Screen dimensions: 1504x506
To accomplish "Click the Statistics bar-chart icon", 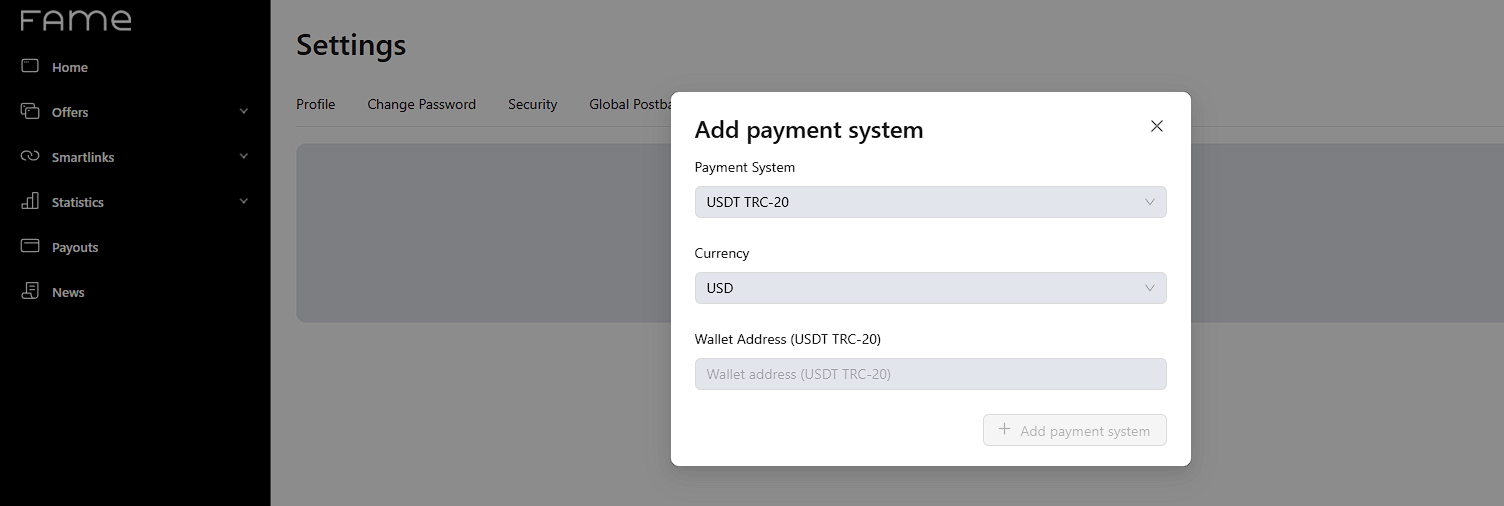I will (30, 201).
